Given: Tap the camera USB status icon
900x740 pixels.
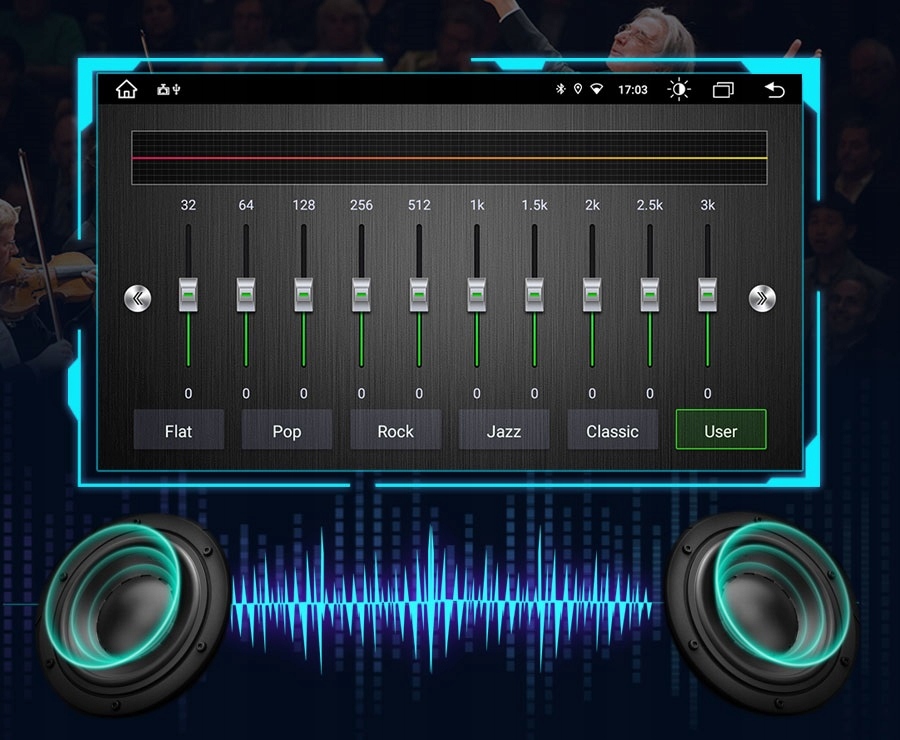Looking at the screenshot, I should (169, 90).
